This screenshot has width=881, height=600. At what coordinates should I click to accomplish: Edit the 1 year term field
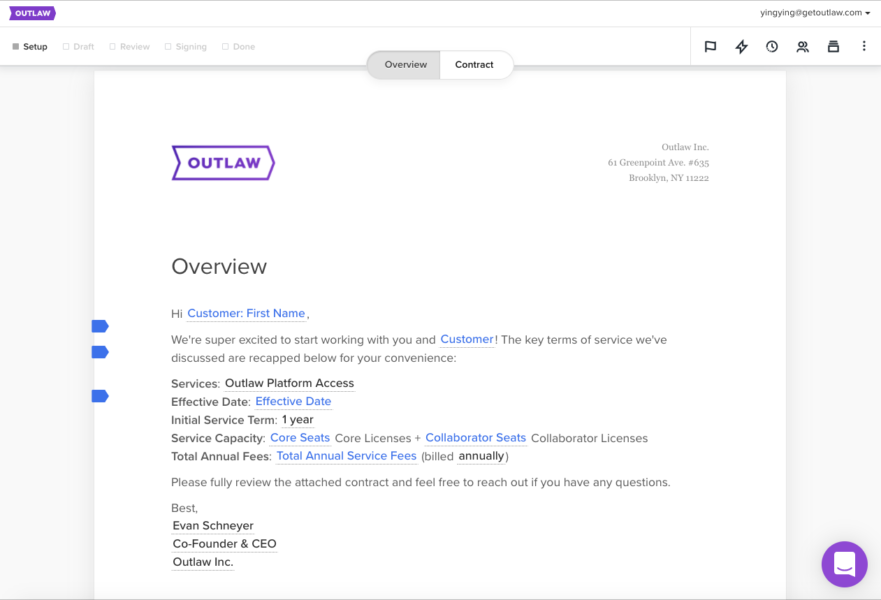[298, 420]
